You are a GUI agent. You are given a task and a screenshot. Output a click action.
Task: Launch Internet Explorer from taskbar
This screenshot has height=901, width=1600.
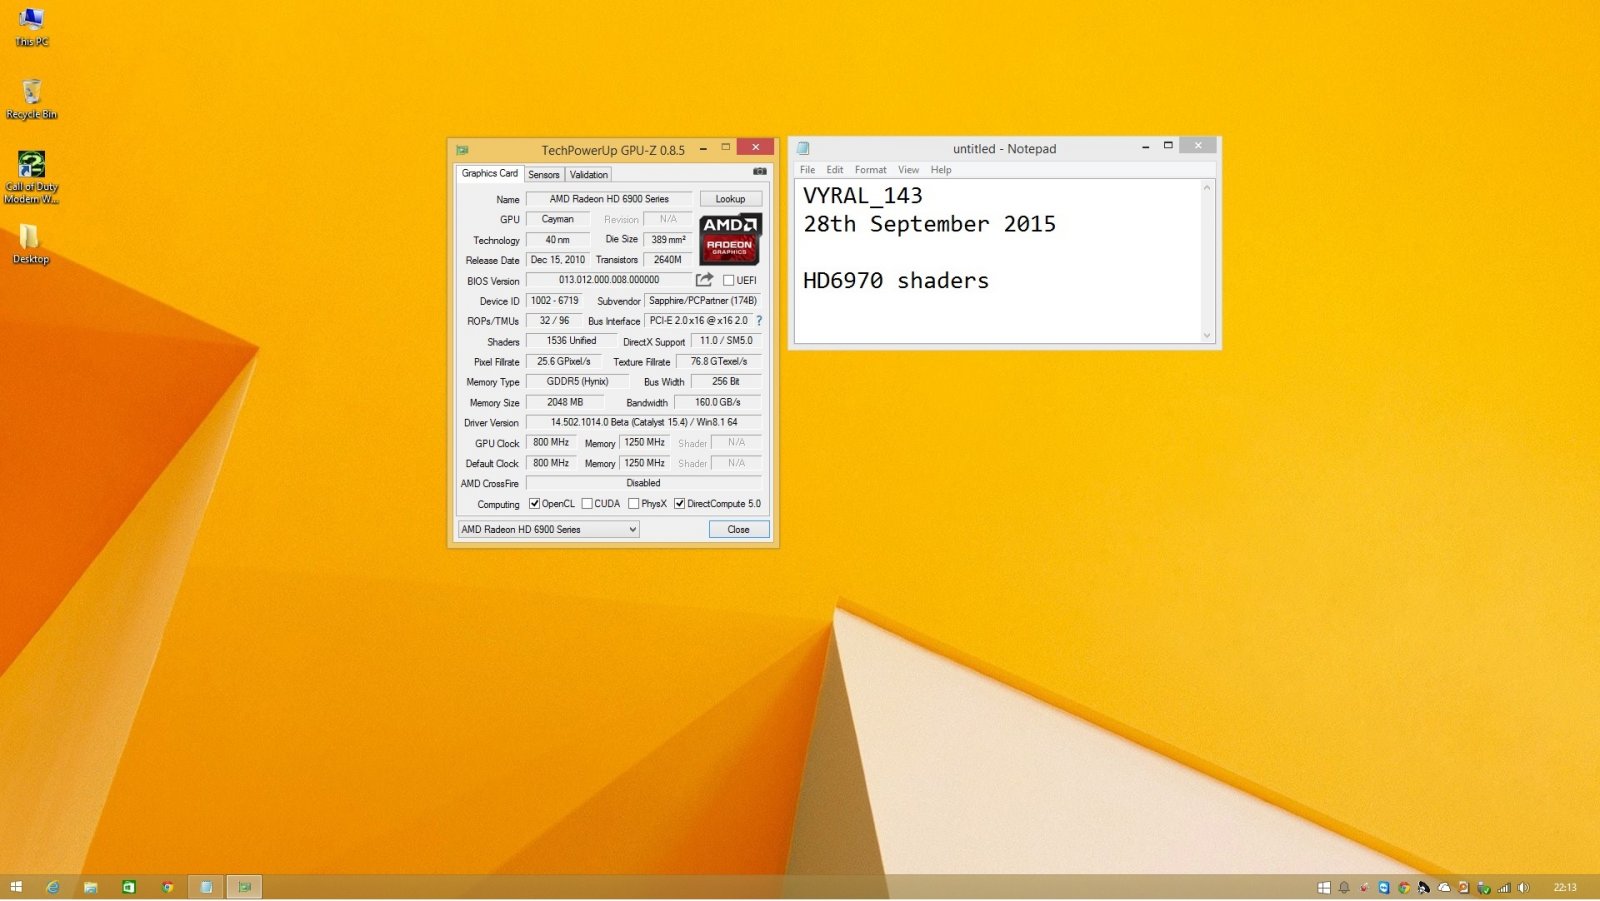pyautogui.click(x=53, y=887)
